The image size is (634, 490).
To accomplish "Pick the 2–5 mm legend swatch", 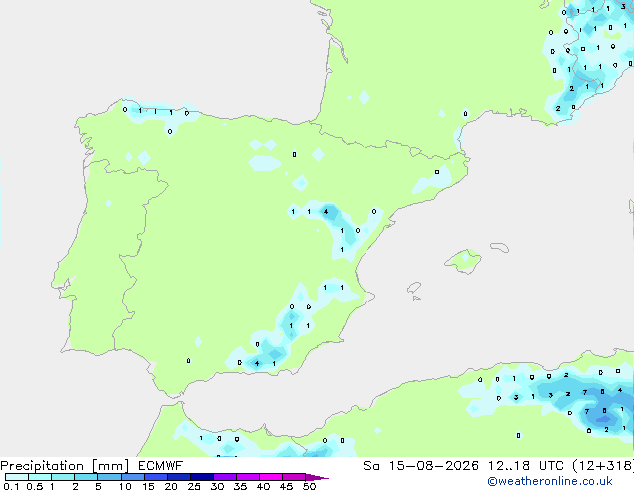I will [86, 477].
